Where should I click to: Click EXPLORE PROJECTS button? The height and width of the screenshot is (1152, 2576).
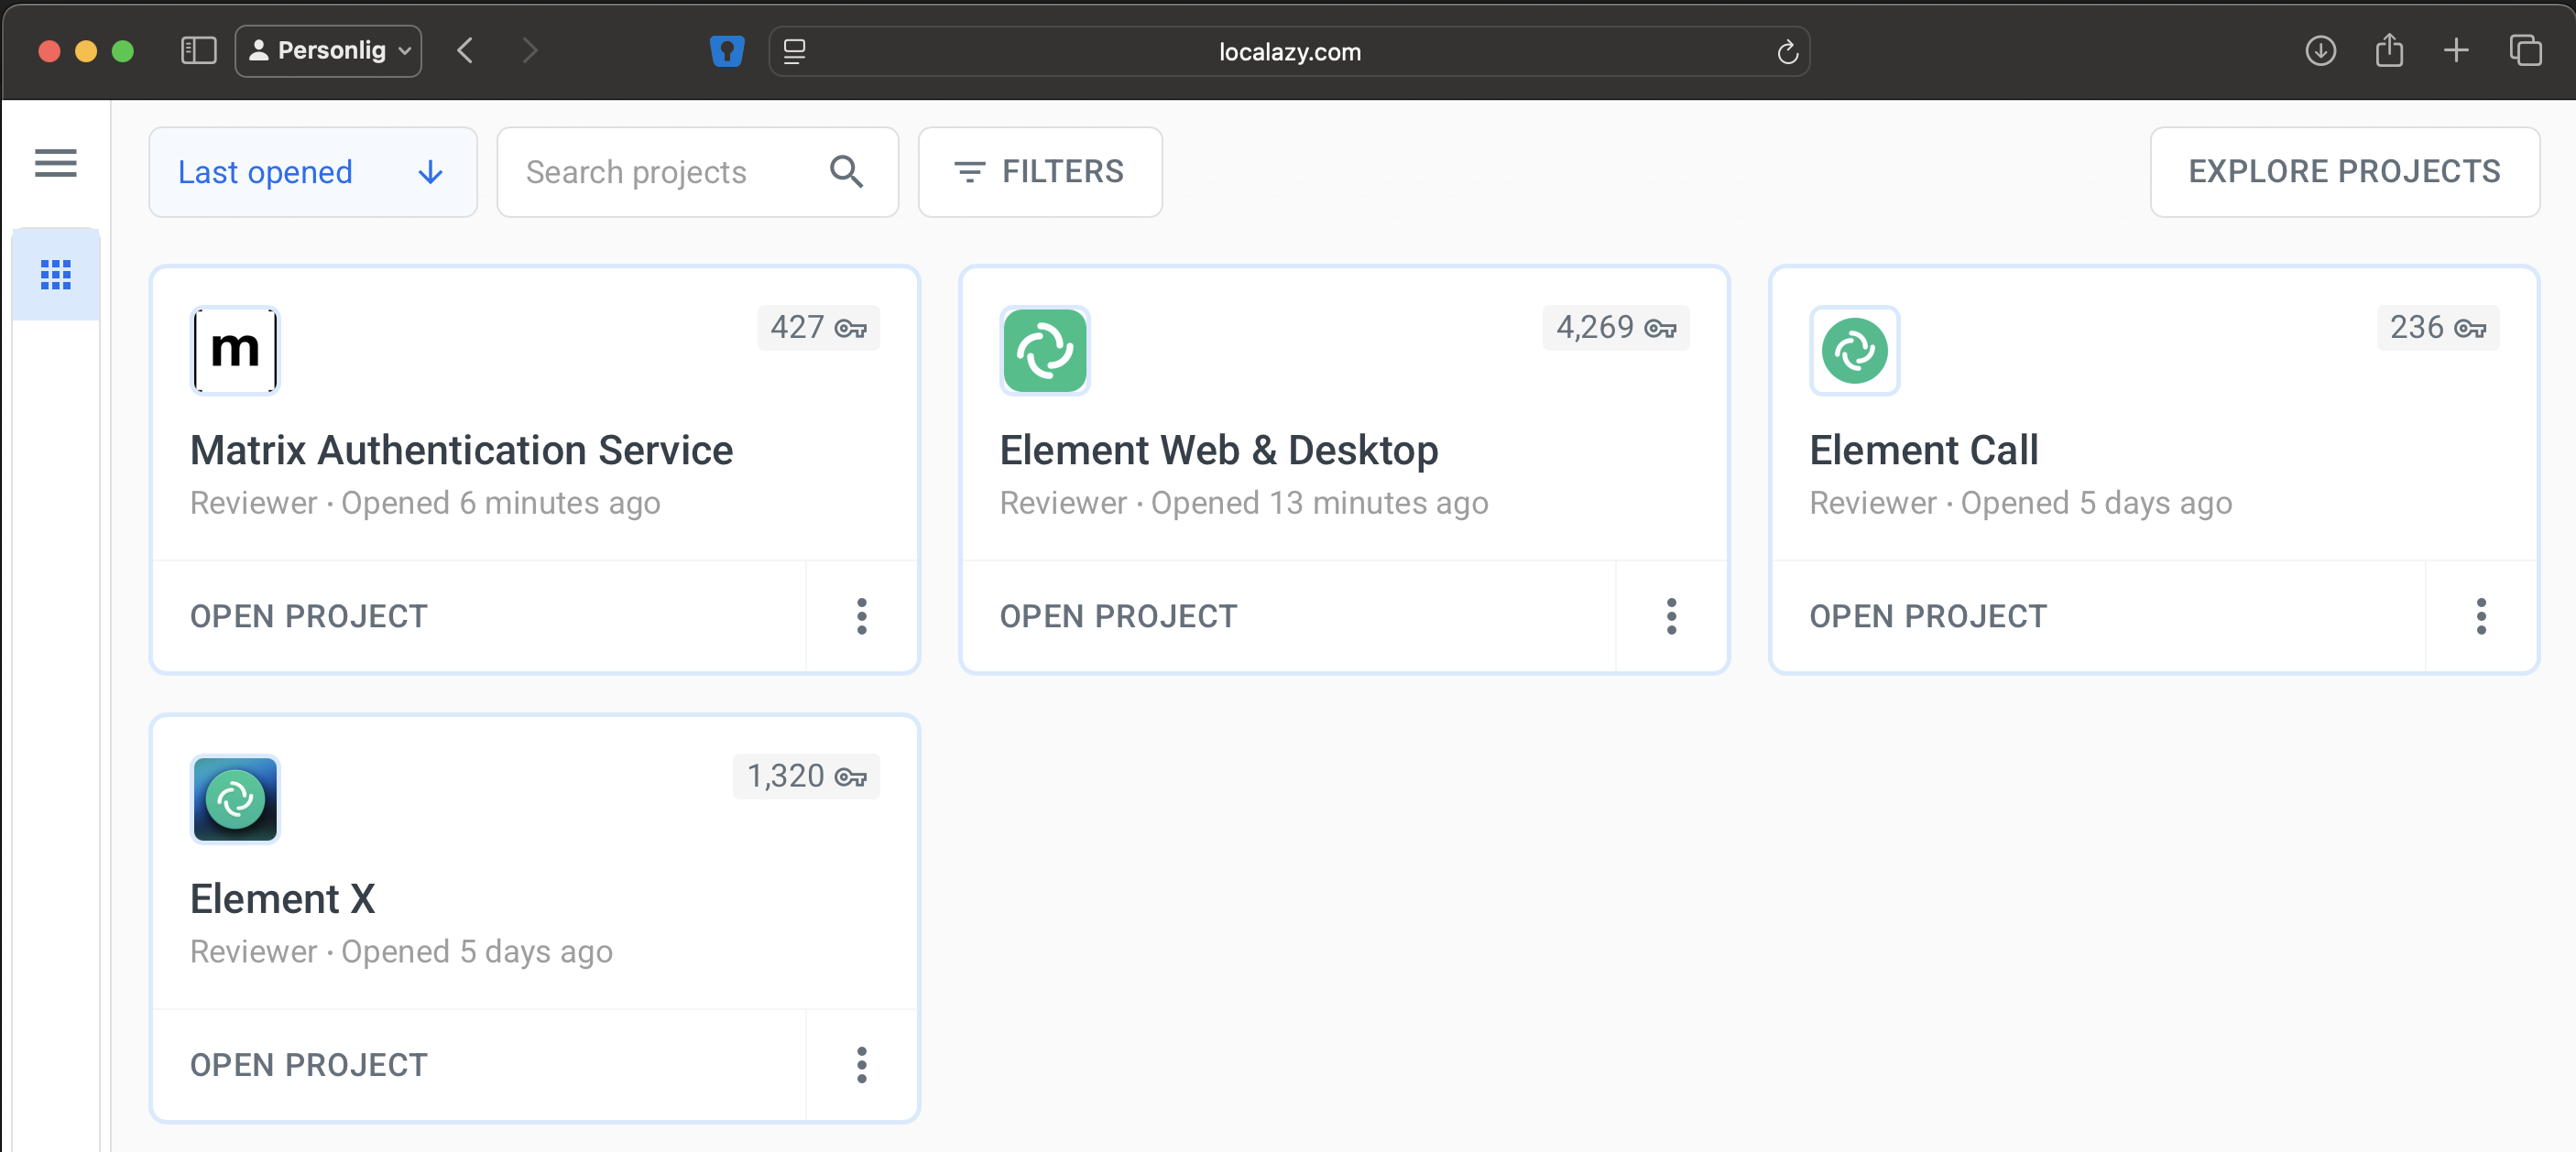tap(2344, 172)
